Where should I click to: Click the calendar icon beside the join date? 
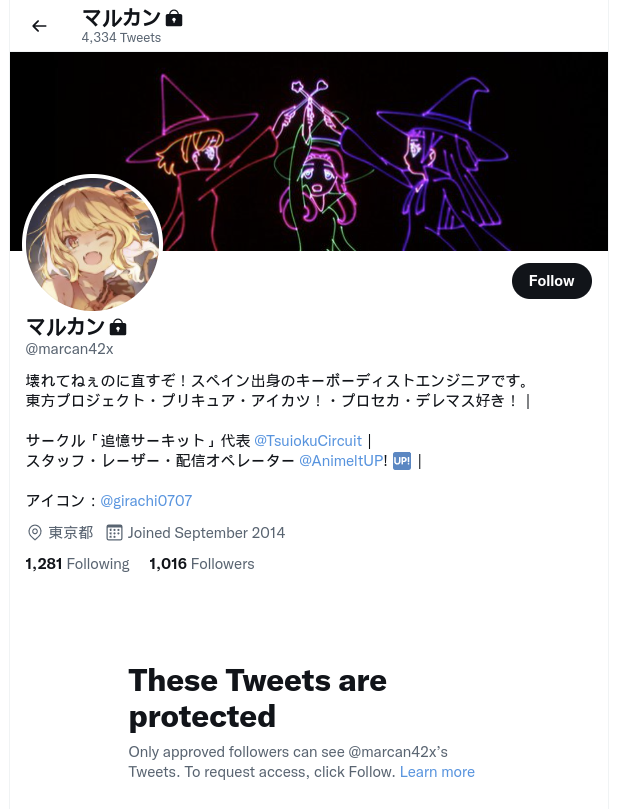tap(114, 532)
